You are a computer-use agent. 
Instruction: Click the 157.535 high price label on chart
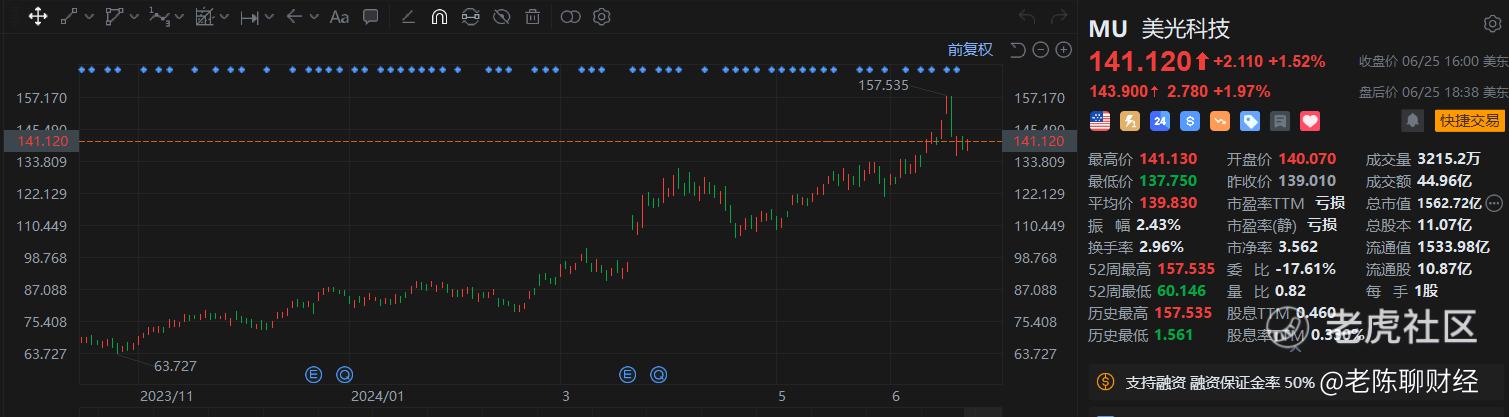[884, 86]
